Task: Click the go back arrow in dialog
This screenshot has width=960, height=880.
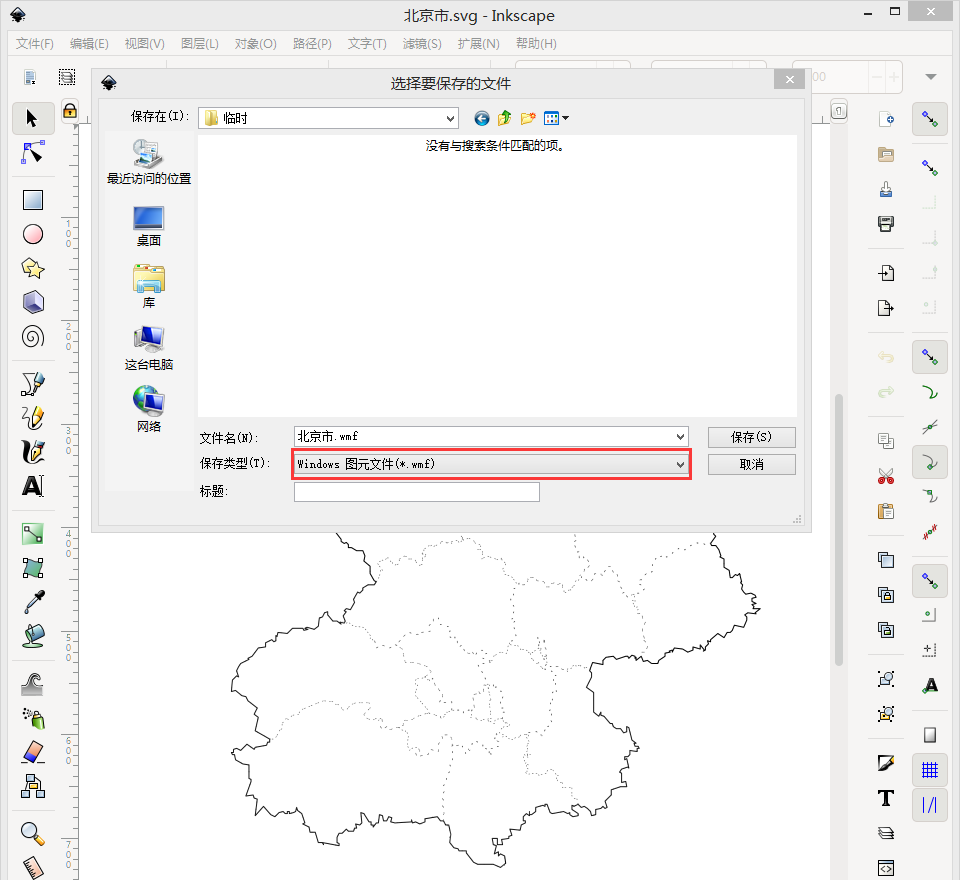Action: (x=482, y=118)
